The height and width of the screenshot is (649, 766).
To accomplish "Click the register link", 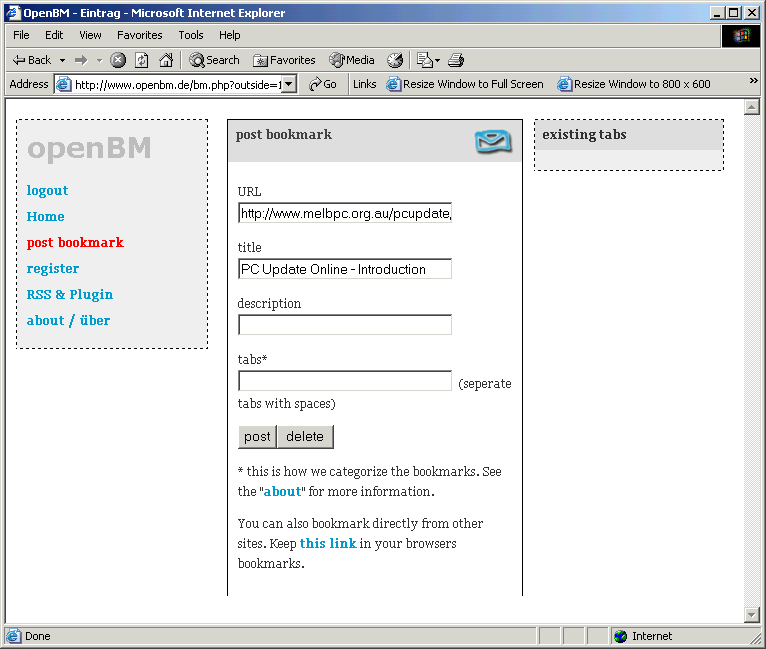I will pyautogui.click(x=53, y=269).
